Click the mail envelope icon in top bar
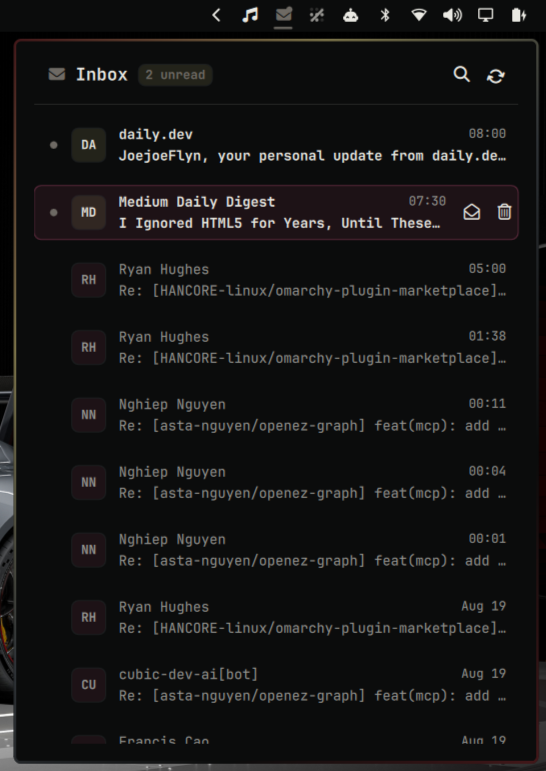Image resolution: width=546 pixels, height=771 pixels. tap(283, 15)
